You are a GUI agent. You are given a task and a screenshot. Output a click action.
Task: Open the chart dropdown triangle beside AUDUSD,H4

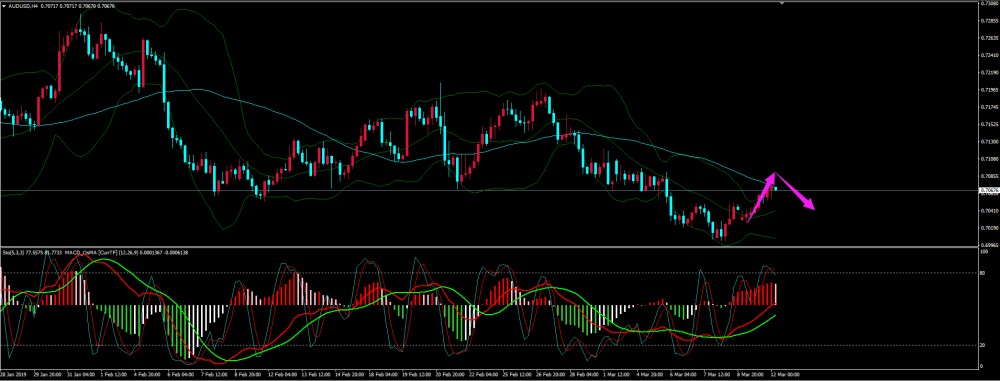click(3, 5)
